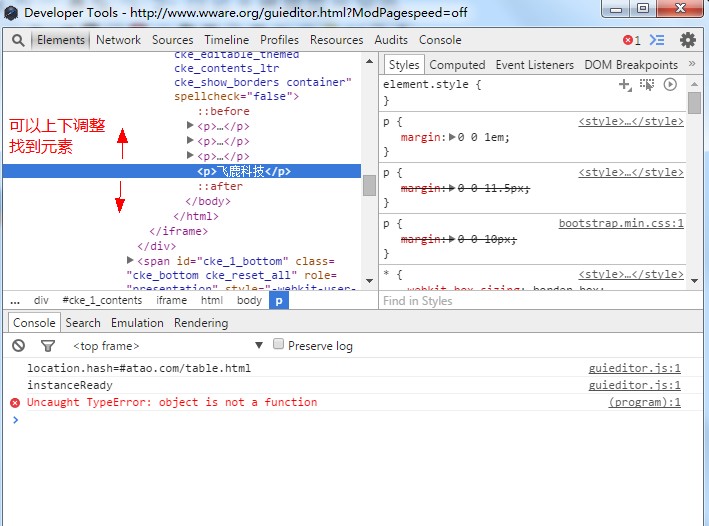Click the Elements panel scrollbar thumb

pos(369,185)
